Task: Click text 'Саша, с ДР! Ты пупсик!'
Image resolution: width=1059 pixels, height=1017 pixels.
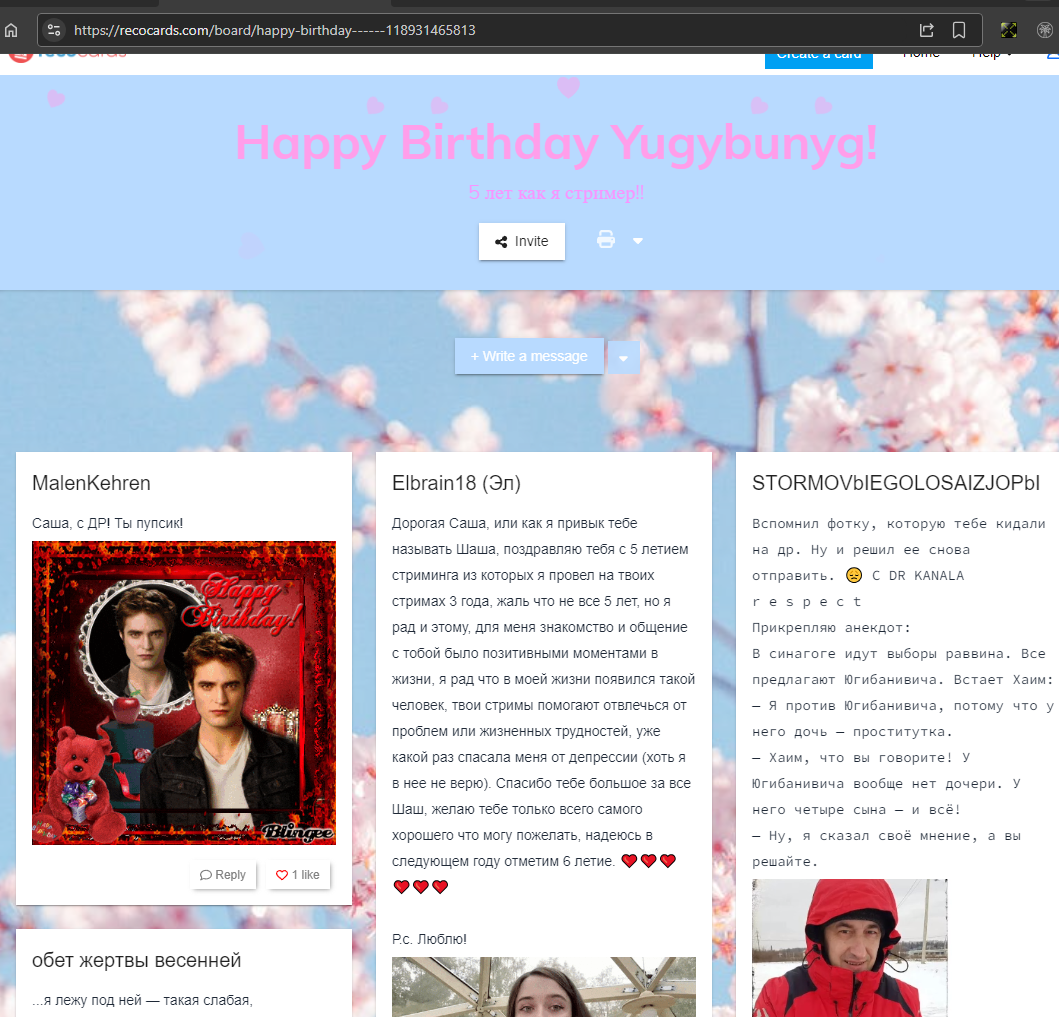Action: click(107, 523)
